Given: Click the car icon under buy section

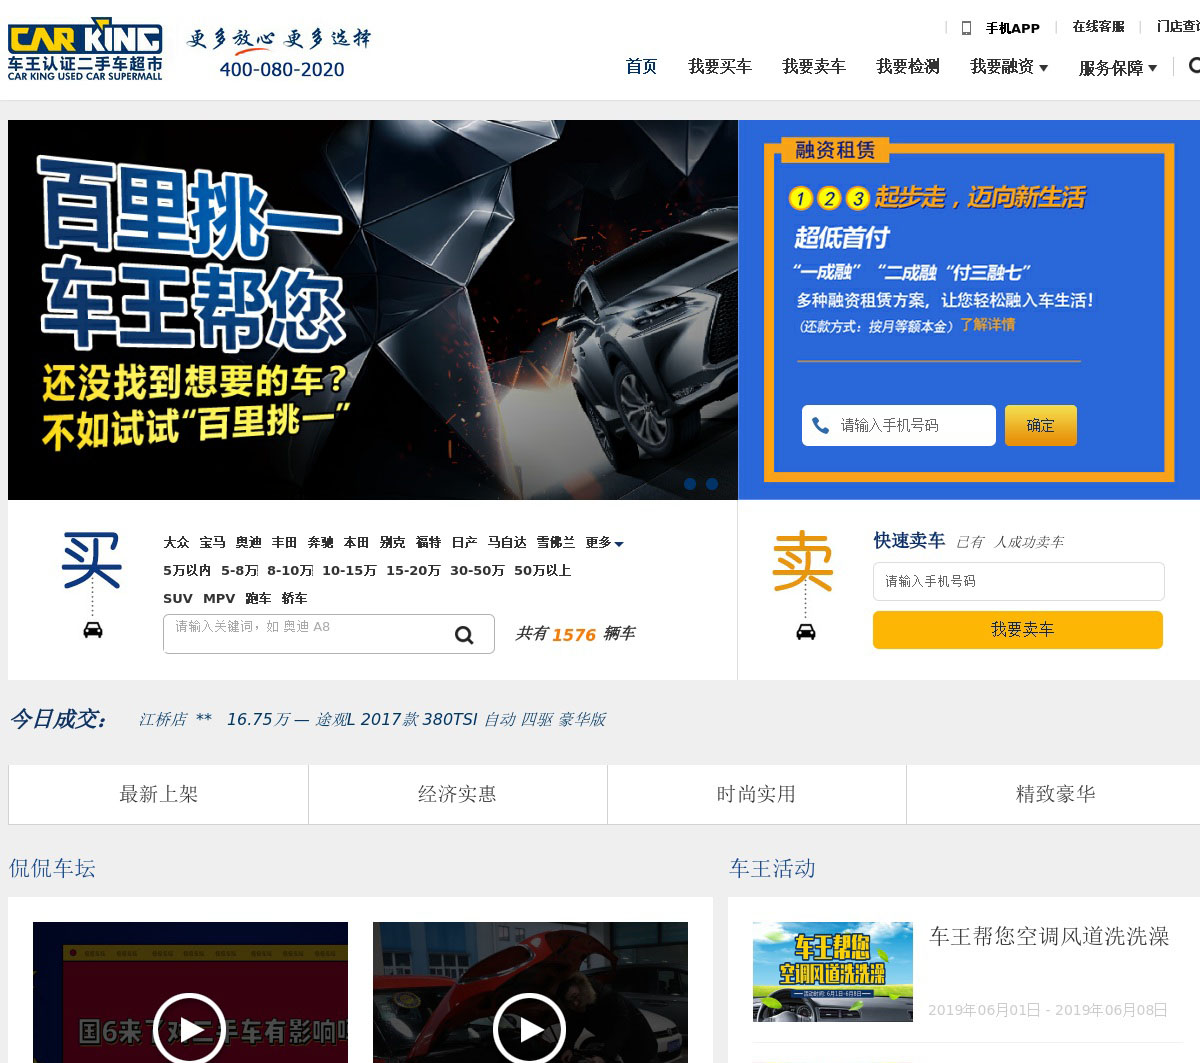Looking at the screenshot, I should (x=93, y=630).
